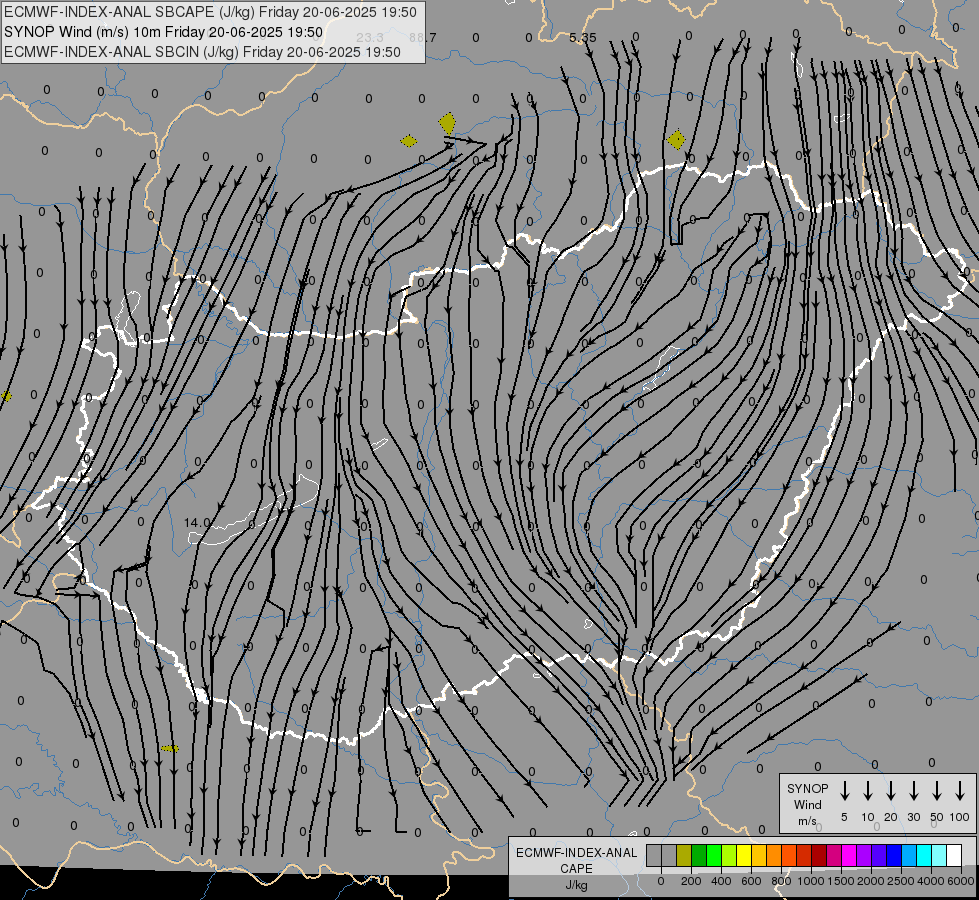Click the wind arrow above the 5 m/s label
The height and width of the screenshot is (900, 979).
click(844, 790)
